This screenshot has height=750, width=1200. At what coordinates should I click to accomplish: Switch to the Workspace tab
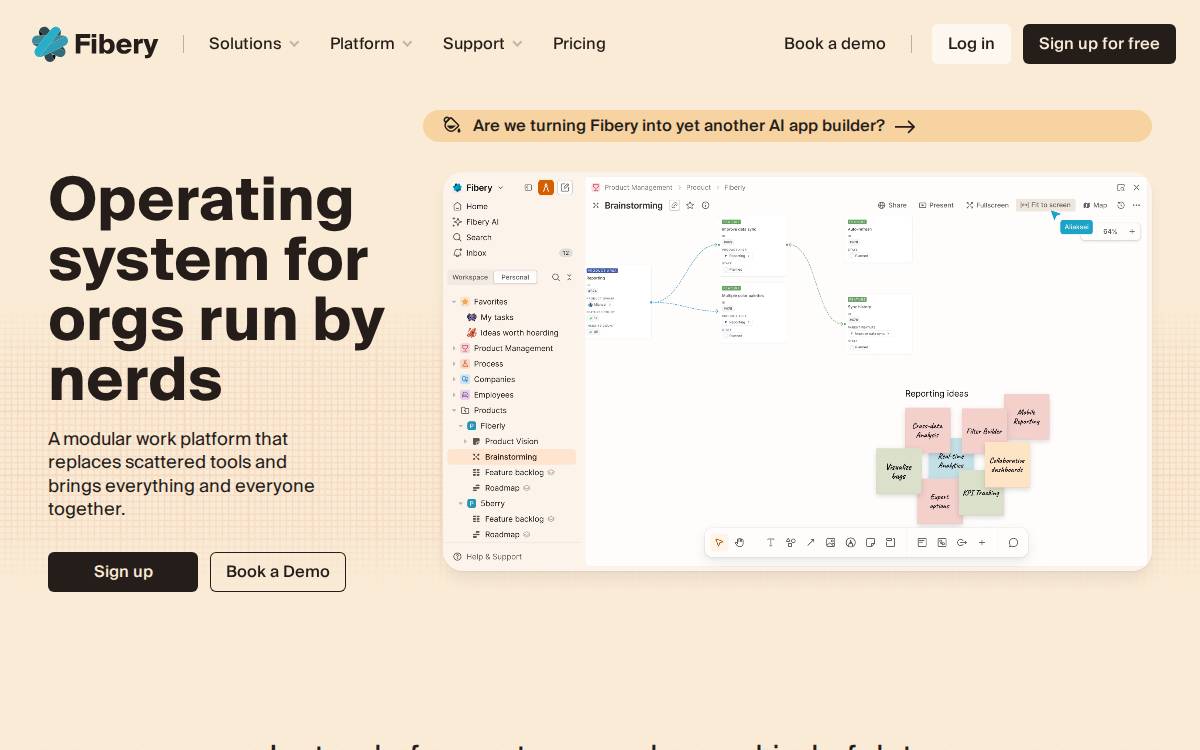[x=470, y=277]
